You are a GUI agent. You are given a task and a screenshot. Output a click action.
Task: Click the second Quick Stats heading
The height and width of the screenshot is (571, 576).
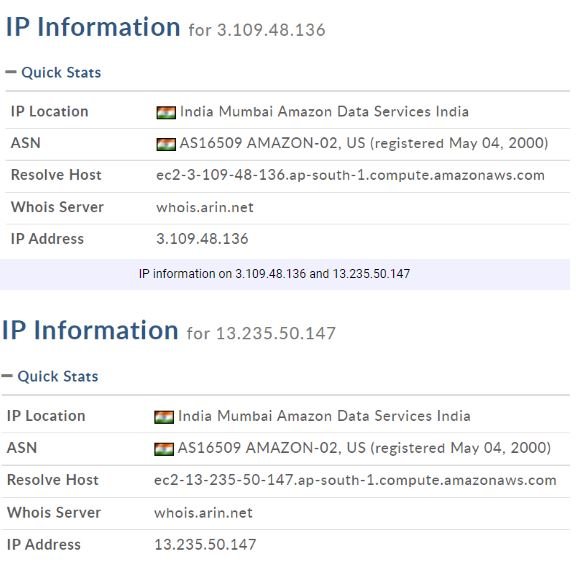click(x=58, y=376)
